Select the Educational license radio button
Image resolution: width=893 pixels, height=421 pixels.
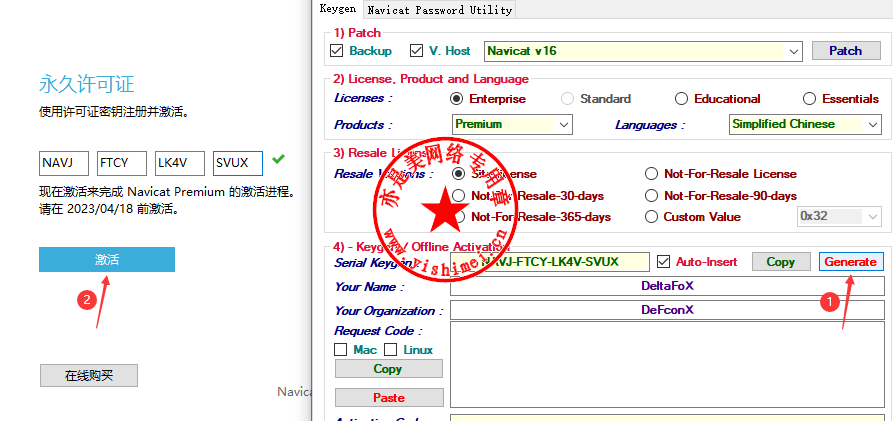[681, 99]
